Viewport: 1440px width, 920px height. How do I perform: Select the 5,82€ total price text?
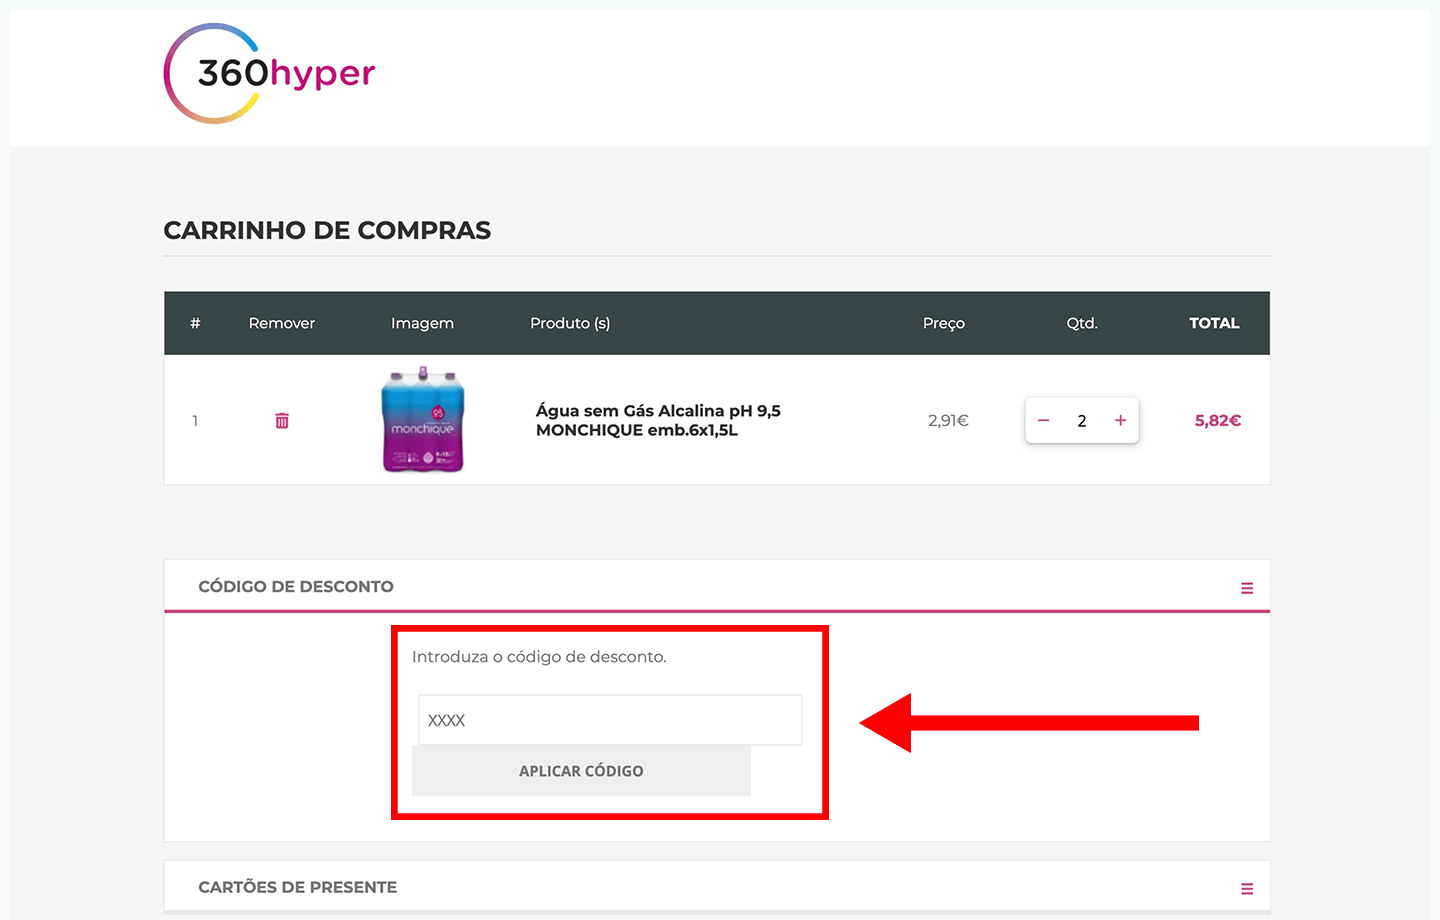[1217, 420]
